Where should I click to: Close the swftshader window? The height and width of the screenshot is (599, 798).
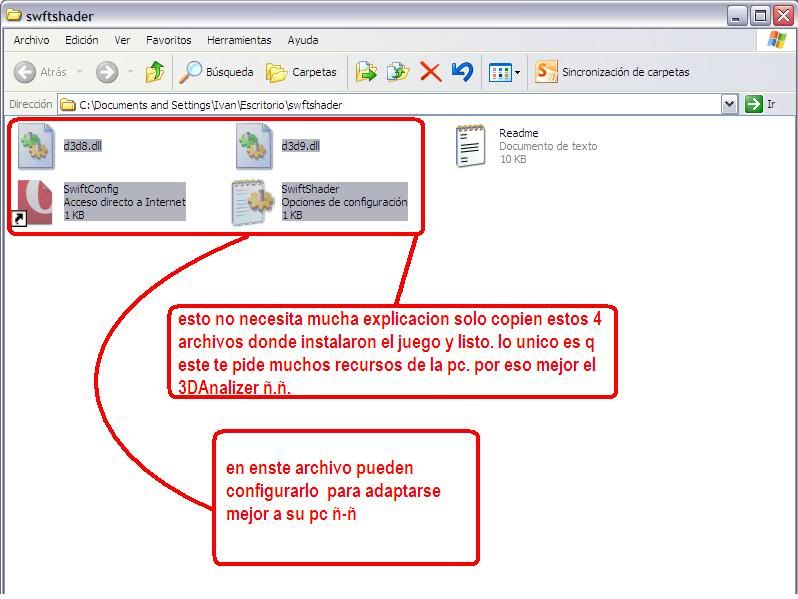784,16
